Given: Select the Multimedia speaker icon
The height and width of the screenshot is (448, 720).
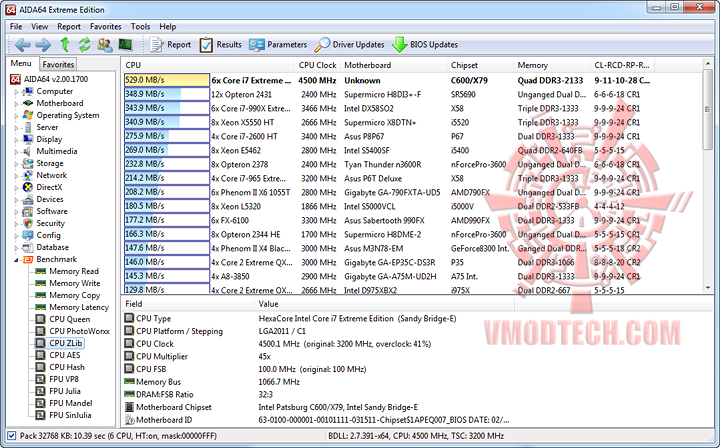Looking at the screenshot, I should pos(28,151).
